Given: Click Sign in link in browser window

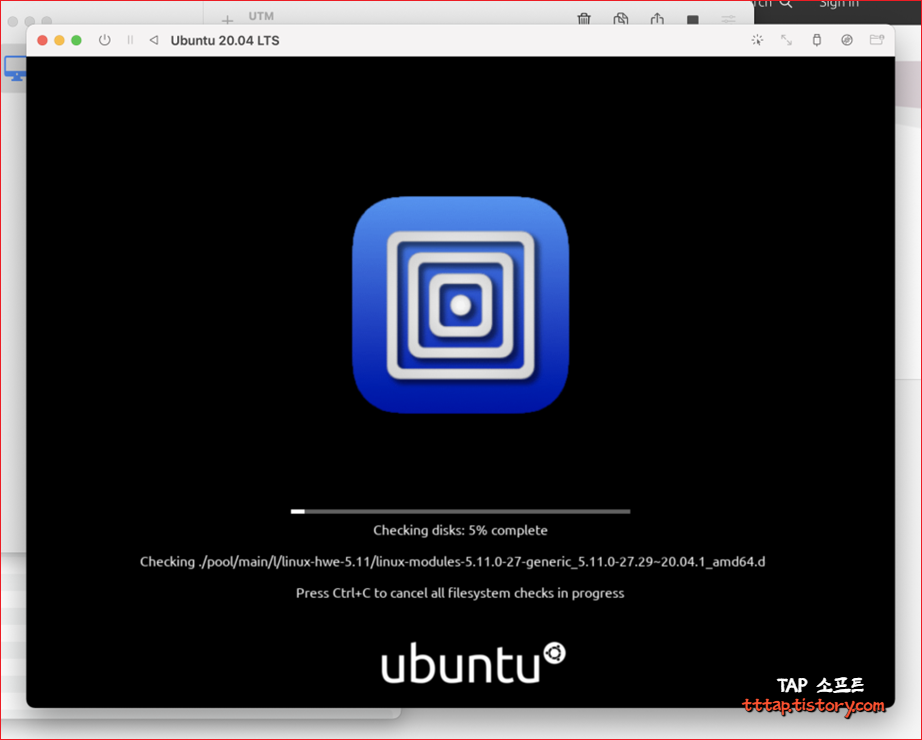Looking at the screenshot, I should click(x=839, y=4).
